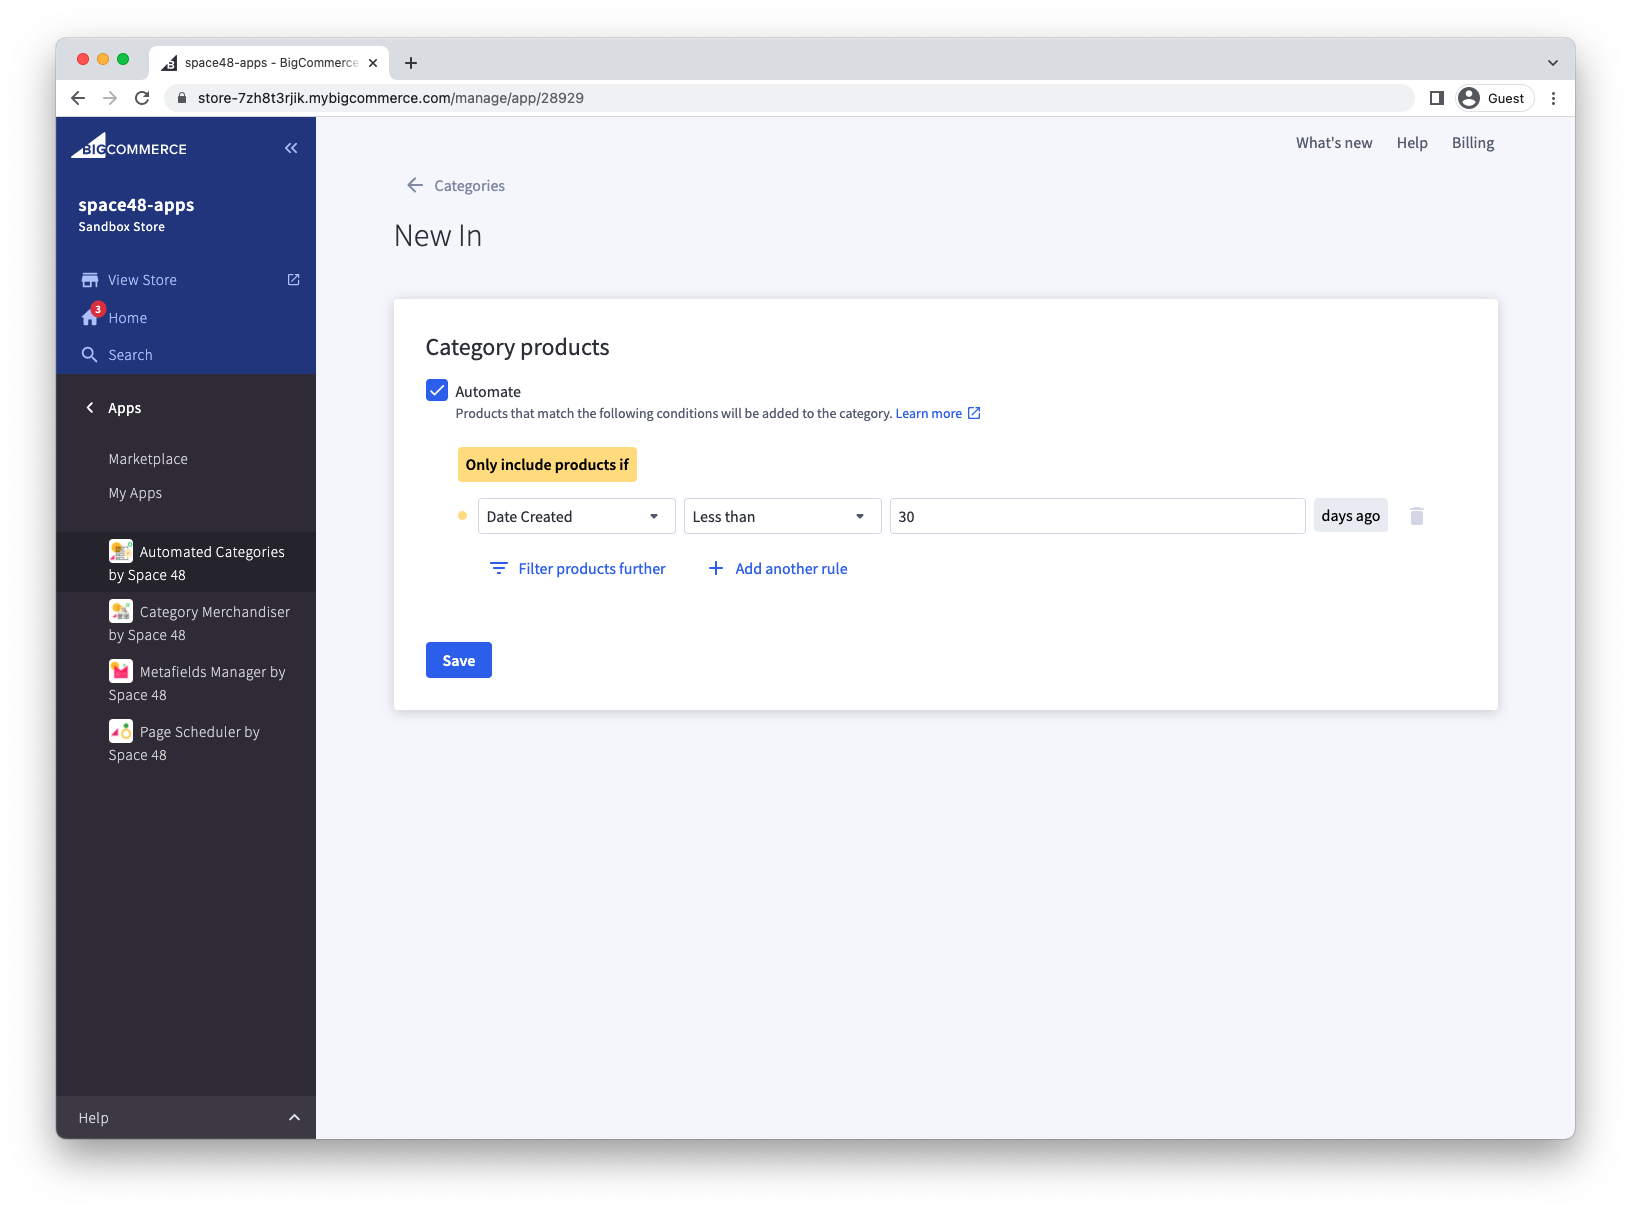
Task: Open My Apps in the sidebar
Action: (135, 493)
